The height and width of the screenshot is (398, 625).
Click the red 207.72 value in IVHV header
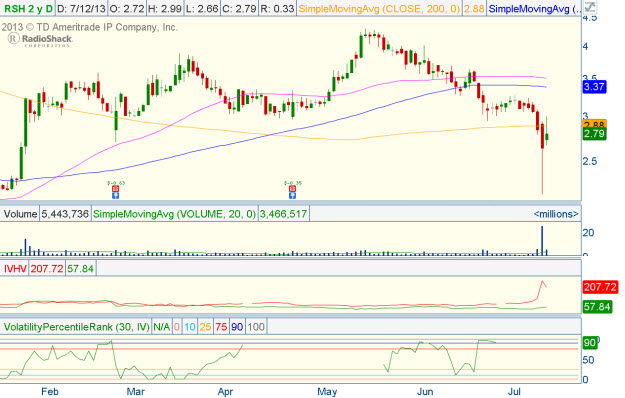tap(47, 269)
